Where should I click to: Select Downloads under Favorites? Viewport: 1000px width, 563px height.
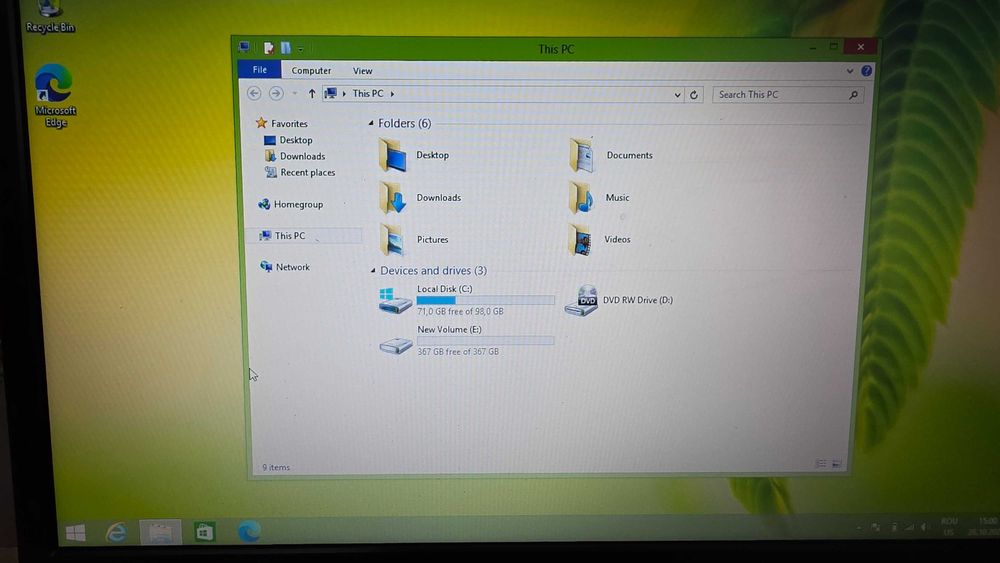(x=295, y=156)
